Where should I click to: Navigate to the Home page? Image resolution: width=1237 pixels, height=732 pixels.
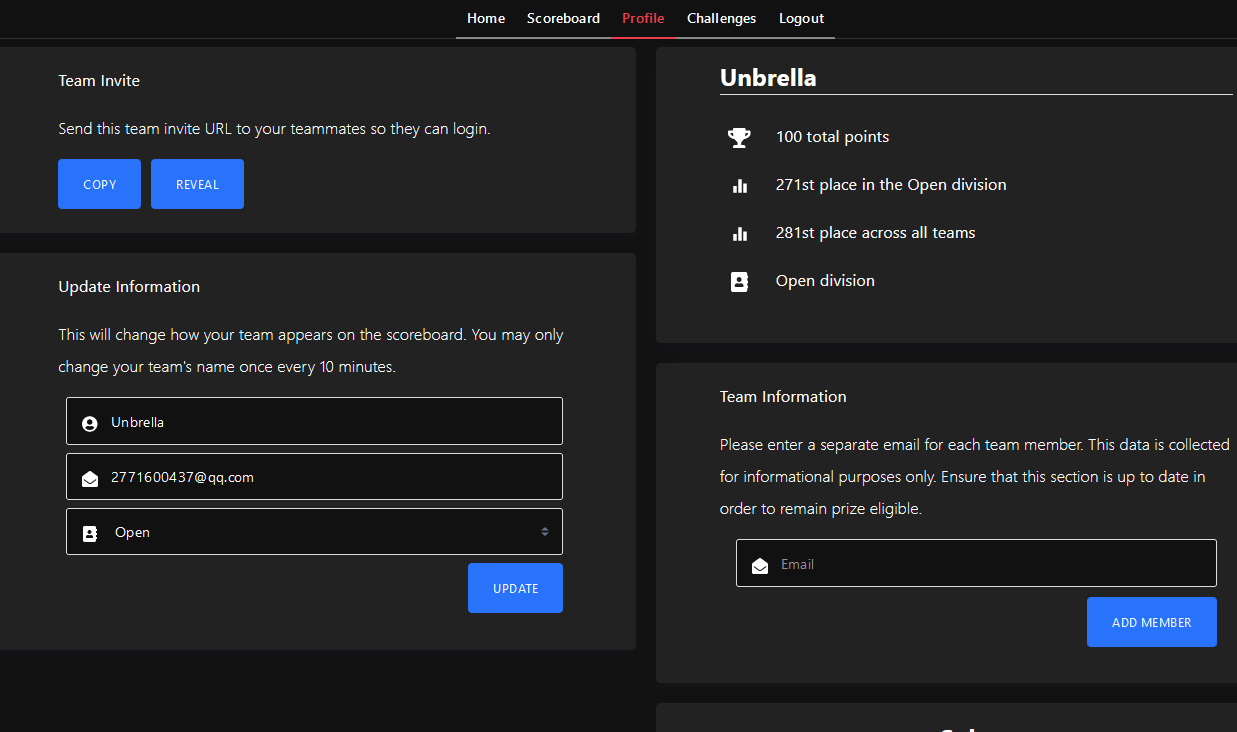[x=486, y=18]
